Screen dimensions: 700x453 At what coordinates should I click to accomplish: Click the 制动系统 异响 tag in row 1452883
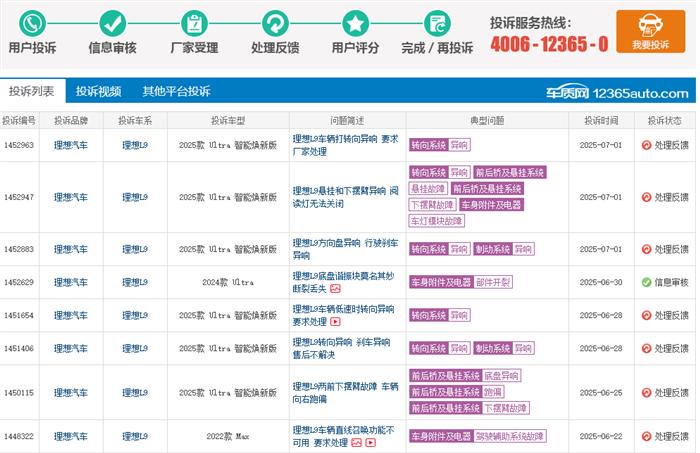click(x=504, y=249)
